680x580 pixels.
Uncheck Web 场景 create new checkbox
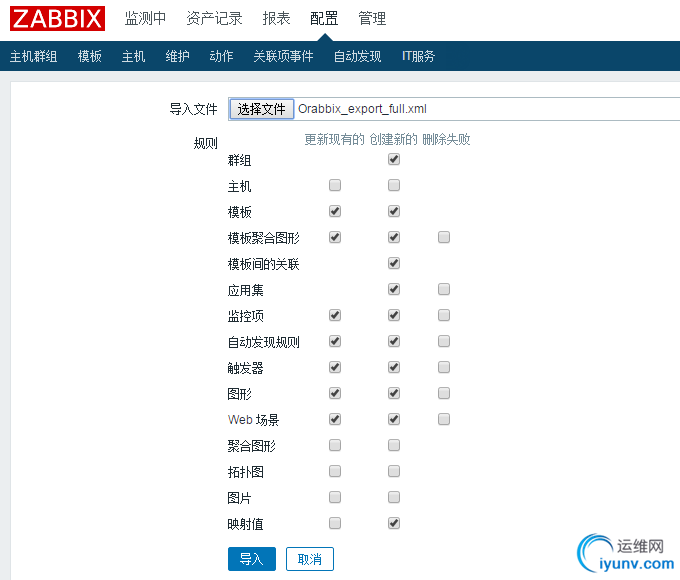tap(394, 419)
